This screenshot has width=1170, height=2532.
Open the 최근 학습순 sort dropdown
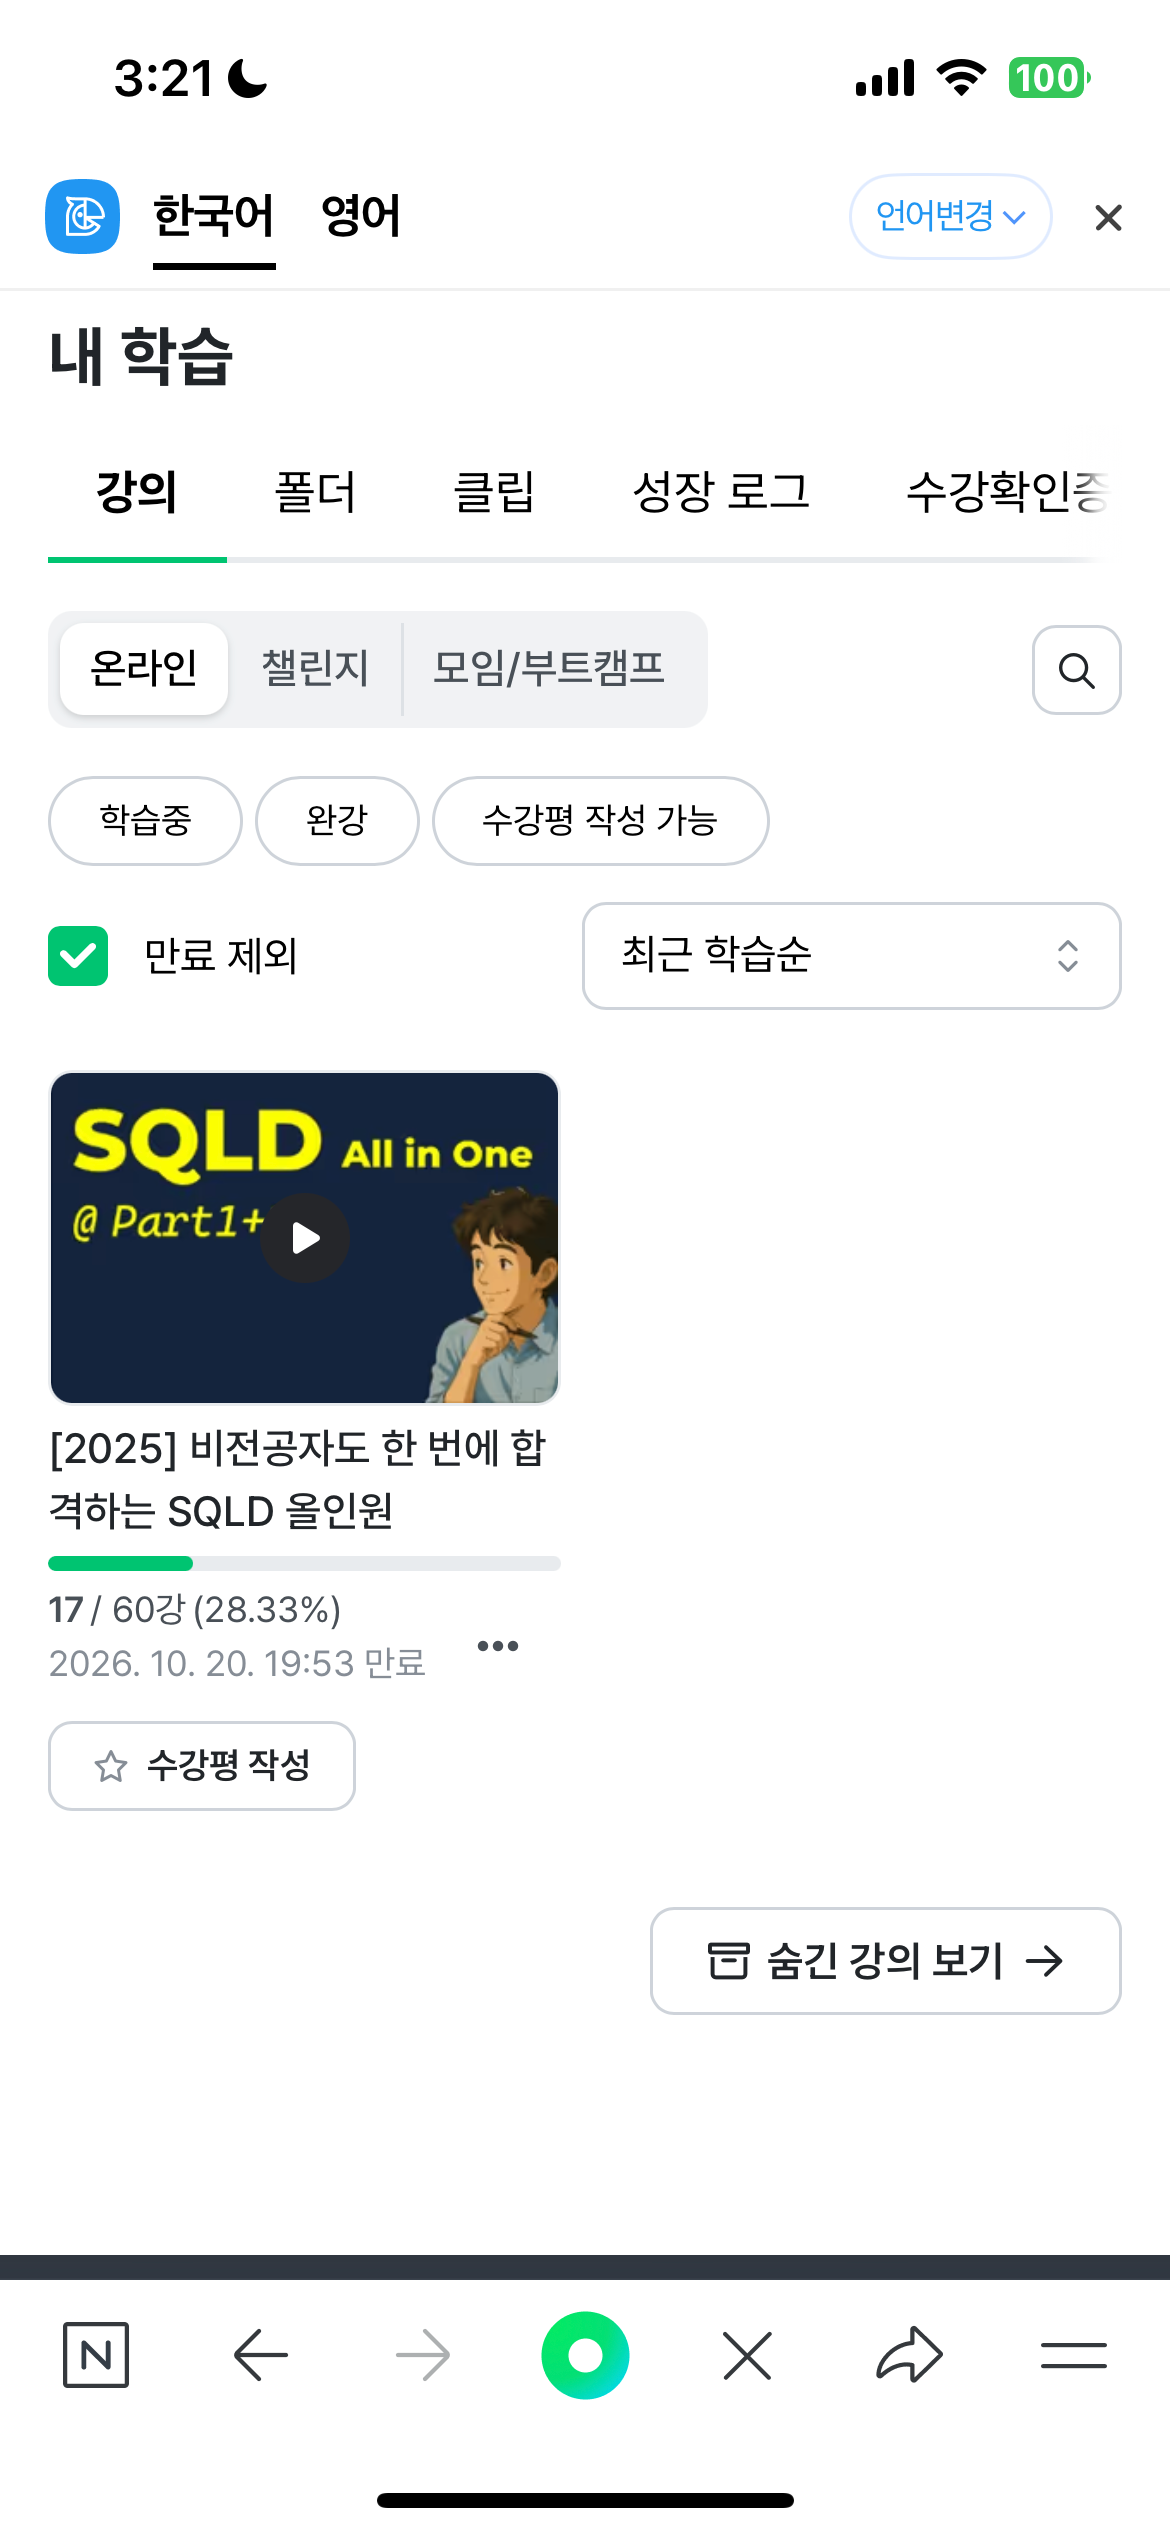851,956
